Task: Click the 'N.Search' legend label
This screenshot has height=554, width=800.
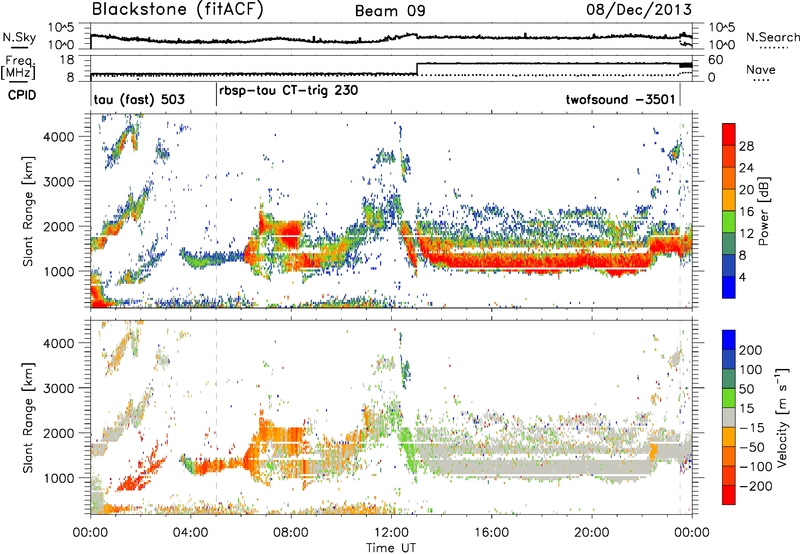Action: click(772, 37)
